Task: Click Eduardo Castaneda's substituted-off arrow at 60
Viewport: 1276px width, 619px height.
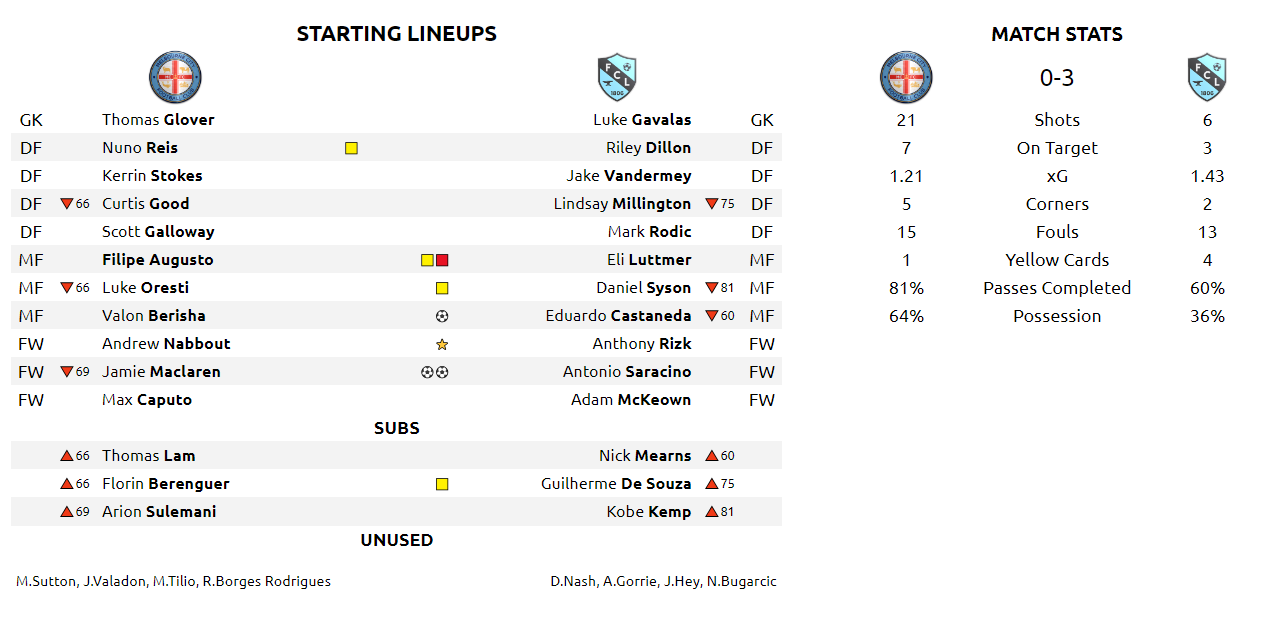Action: tap(712, 316)
